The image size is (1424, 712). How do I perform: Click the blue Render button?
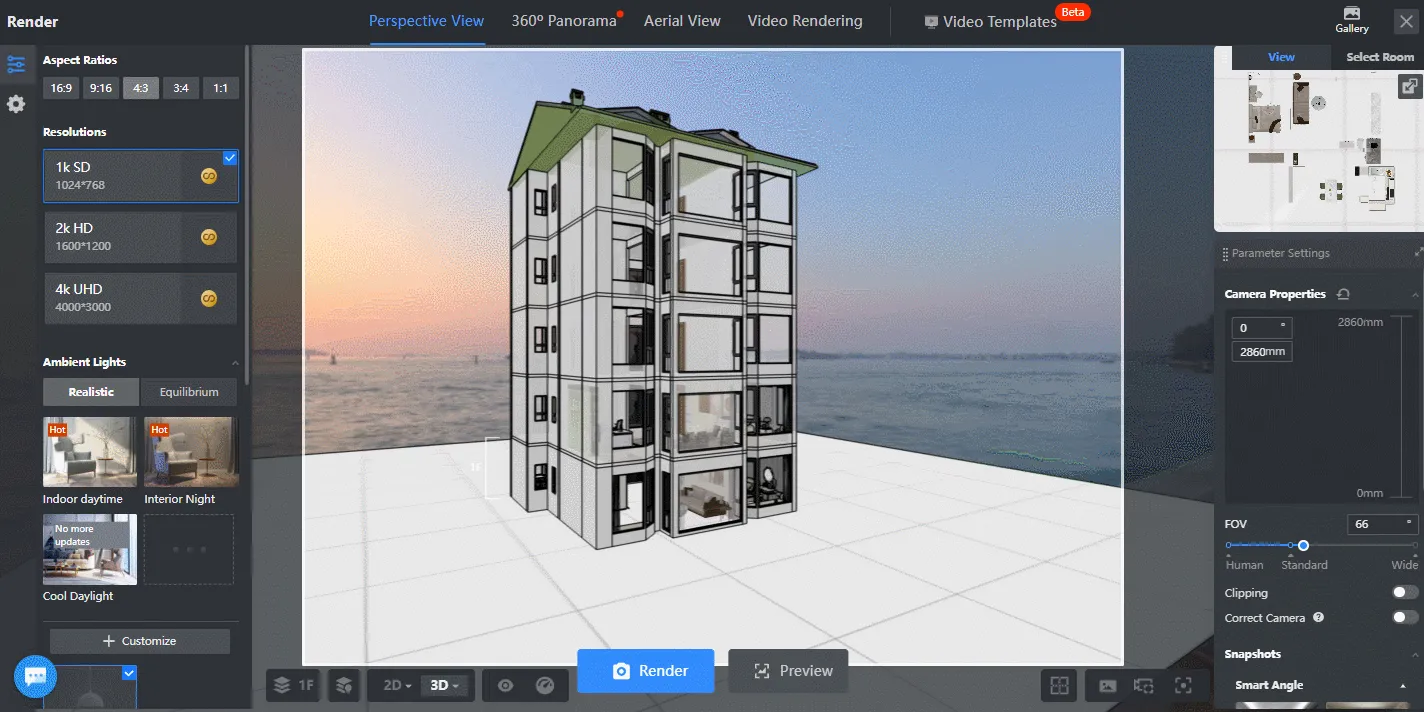[x=646, y=671]
